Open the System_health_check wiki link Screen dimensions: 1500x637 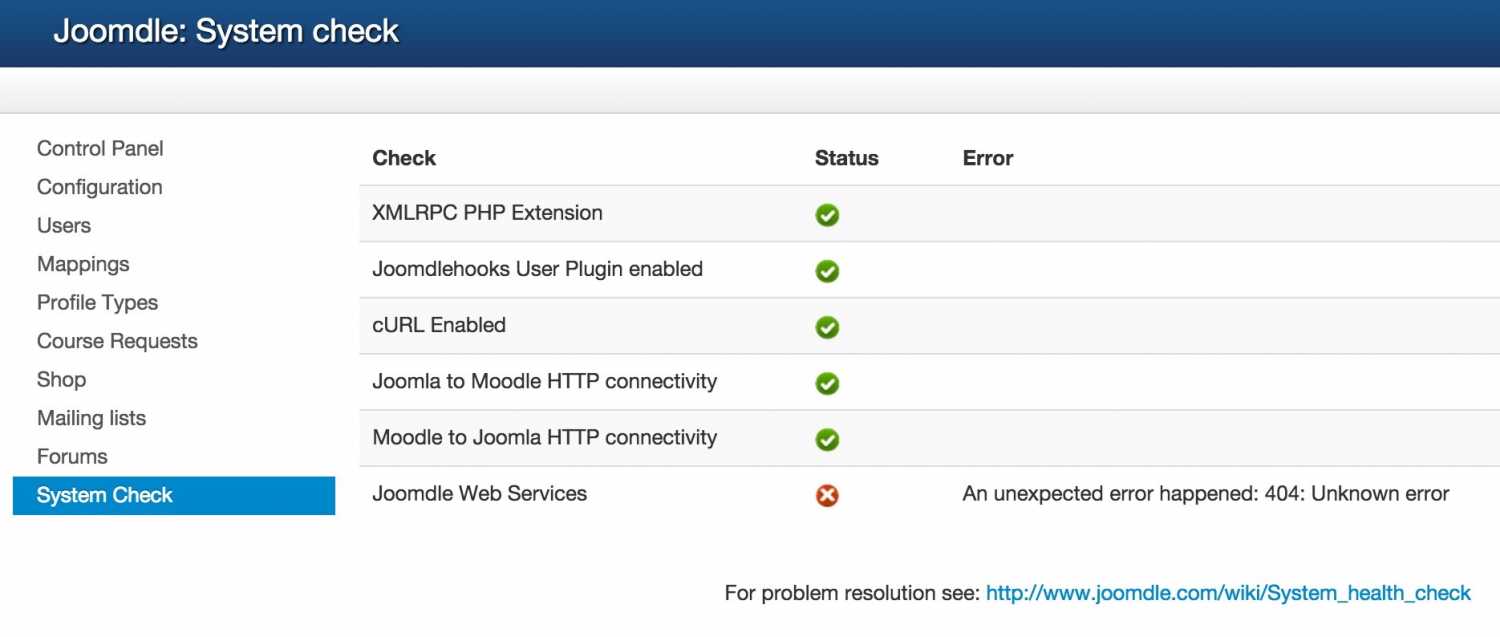point(1228,593)
